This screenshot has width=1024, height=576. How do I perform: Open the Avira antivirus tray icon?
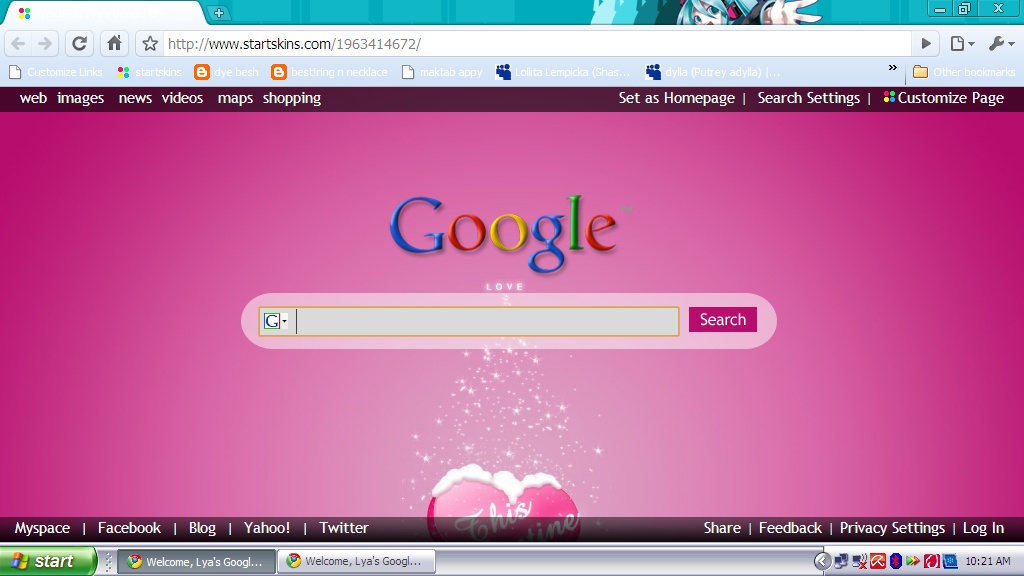coord(876,561)
